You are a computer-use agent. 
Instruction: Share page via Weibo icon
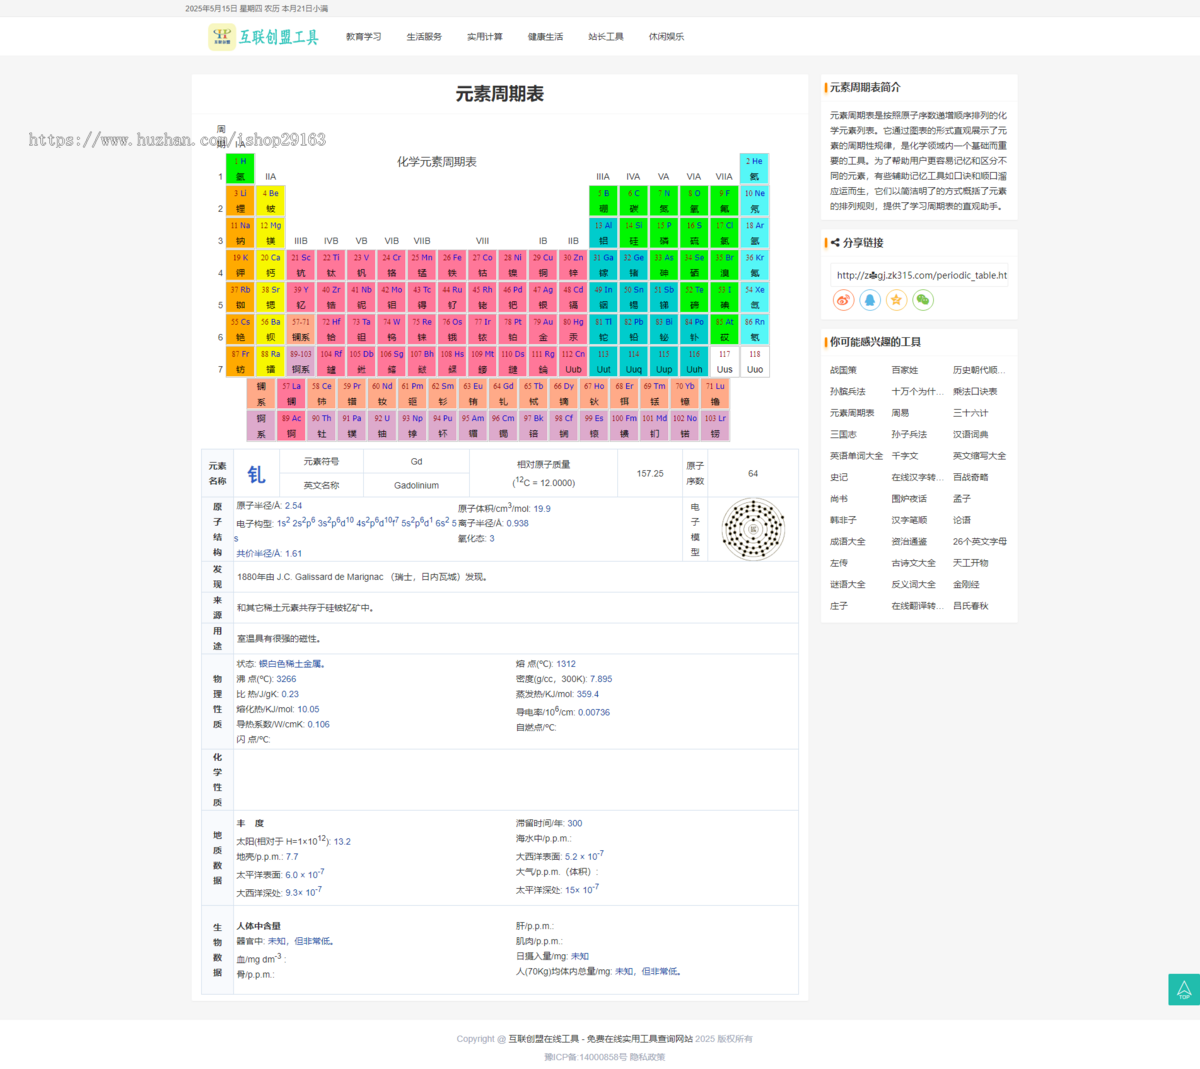click(844, 300)
